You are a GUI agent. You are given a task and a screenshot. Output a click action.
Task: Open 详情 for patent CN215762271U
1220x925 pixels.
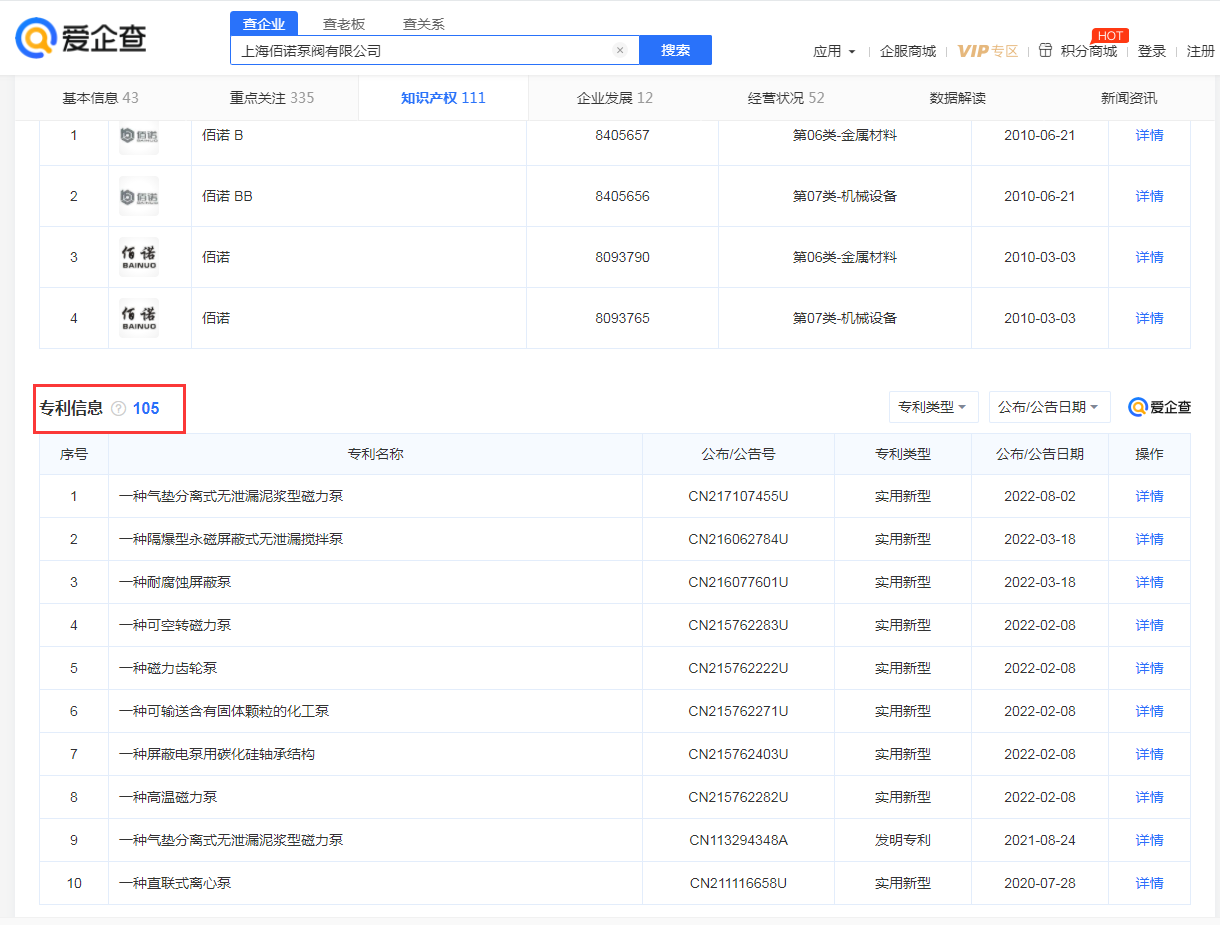1150,711
